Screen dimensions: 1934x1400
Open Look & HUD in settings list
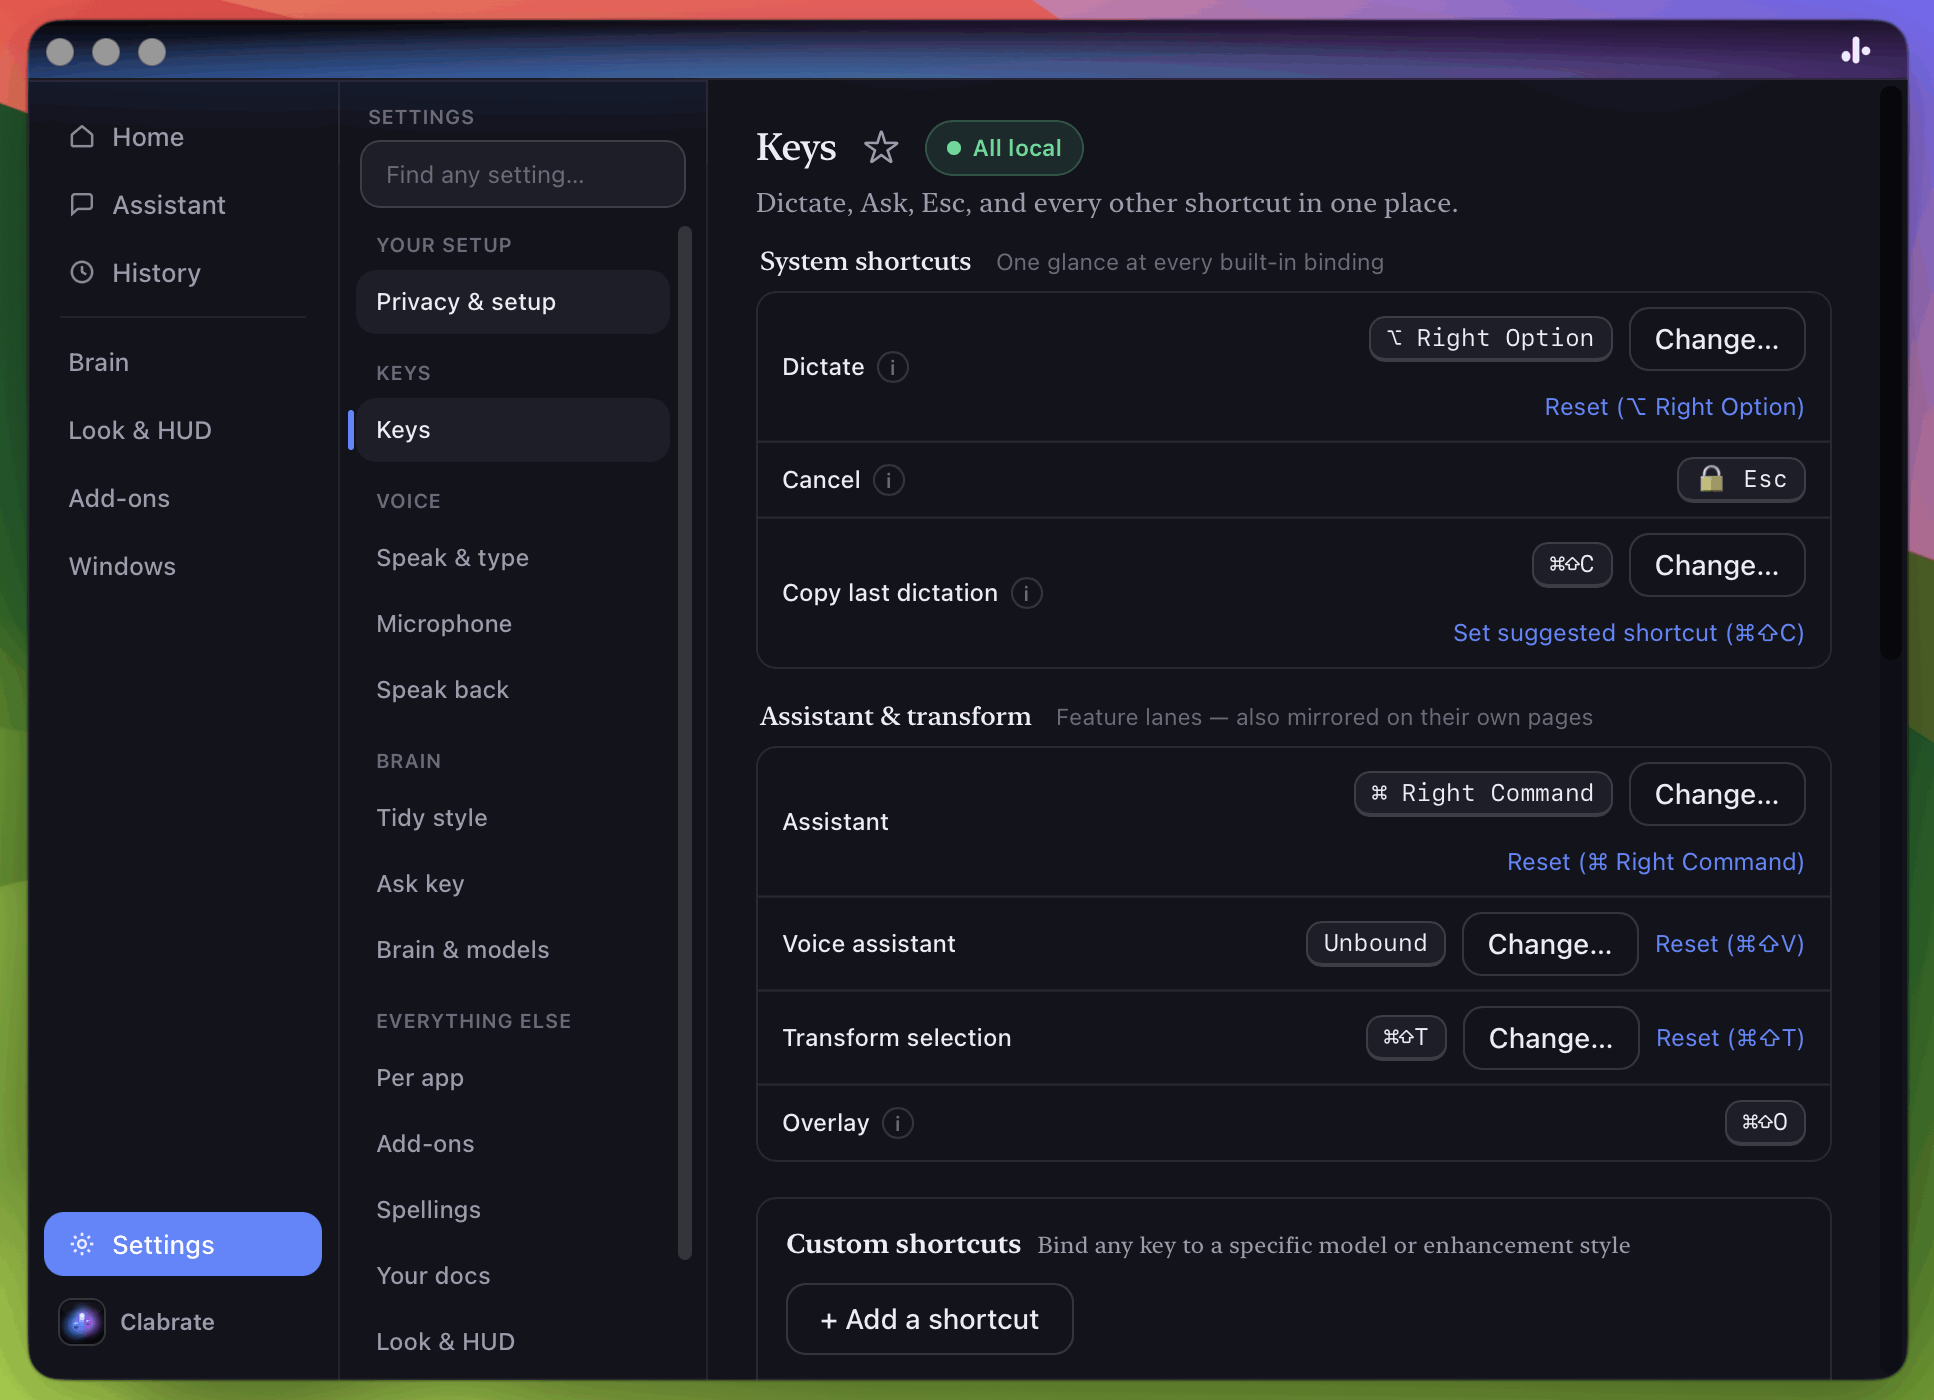click(x=445, y=1342)
